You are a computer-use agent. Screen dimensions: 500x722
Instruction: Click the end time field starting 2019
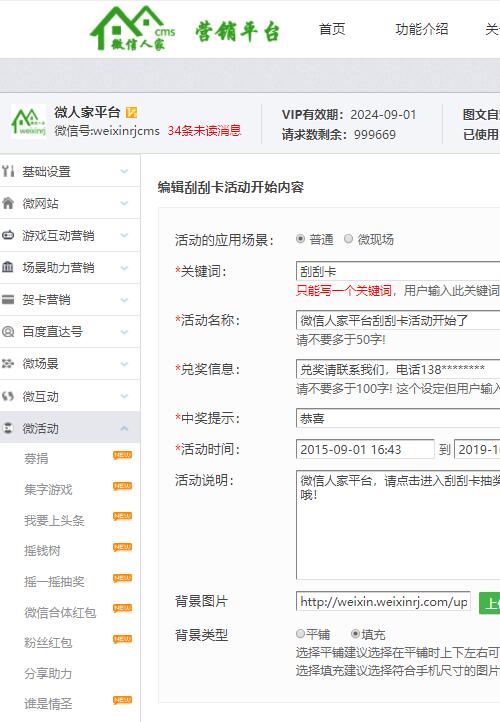click(477, 449)
